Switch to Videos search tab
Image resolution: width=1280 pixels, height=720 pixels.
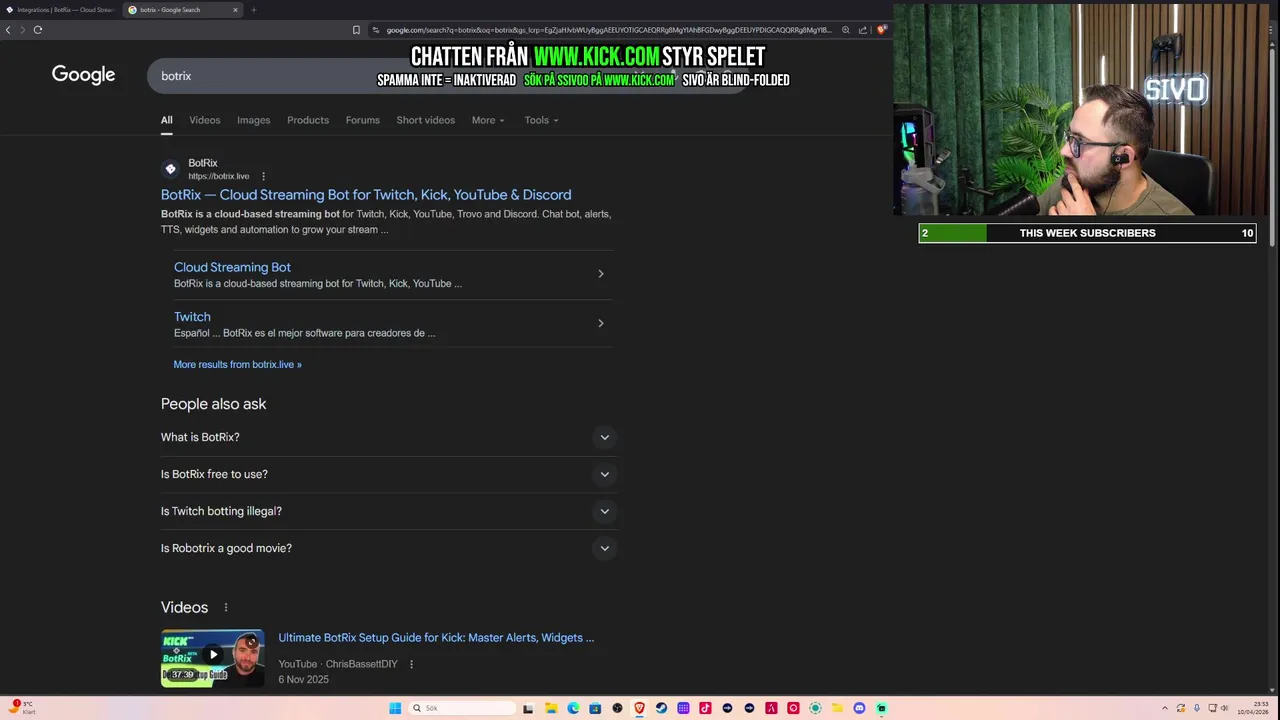tap(205, 120)
